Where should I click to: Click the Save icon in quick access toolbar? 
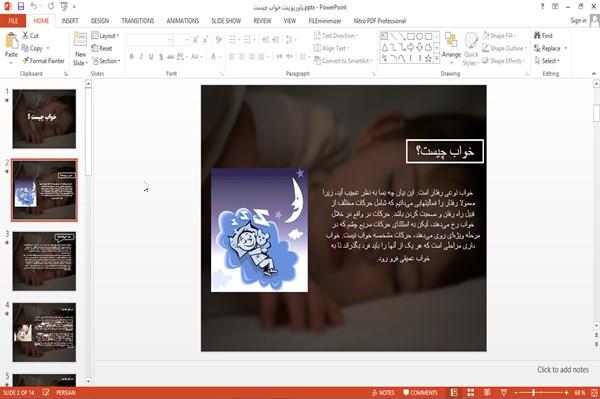[21, 7]
